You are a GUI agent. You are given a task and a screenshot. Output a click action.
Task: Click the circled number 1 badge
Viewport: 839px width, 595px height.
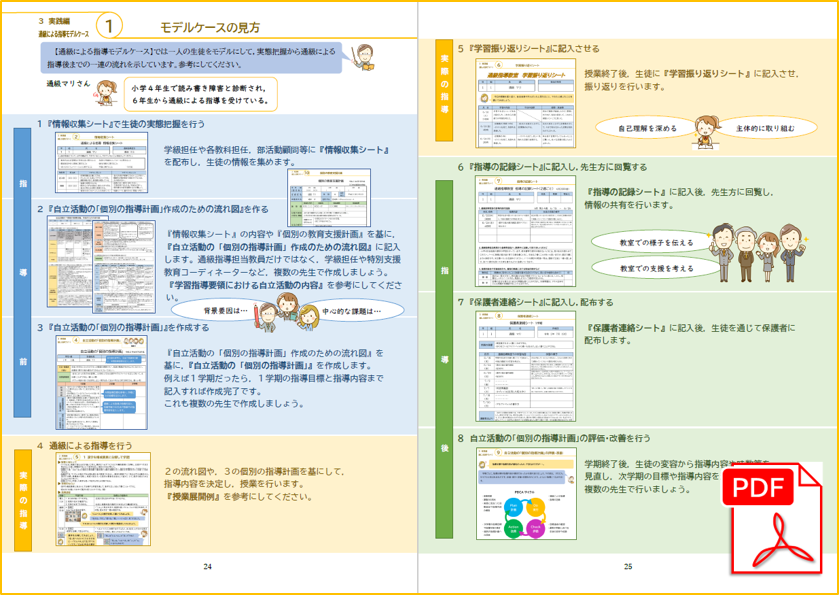click(109, 27)
